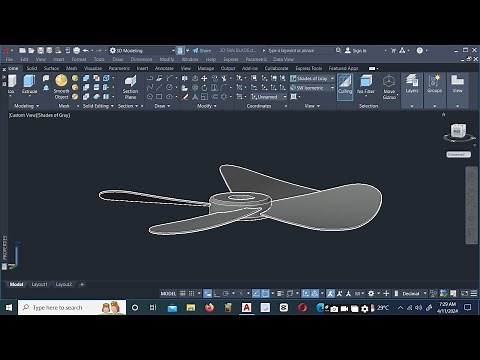Open the Express menu
Viewport: 480px width, 360px height.
(231, 59)
